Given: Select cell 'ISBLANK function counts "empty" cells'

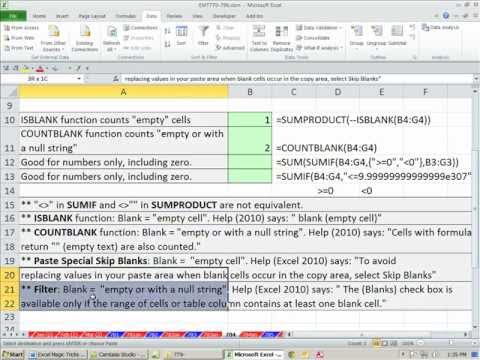Looking at the screenshot, I should tap(124, 120).
